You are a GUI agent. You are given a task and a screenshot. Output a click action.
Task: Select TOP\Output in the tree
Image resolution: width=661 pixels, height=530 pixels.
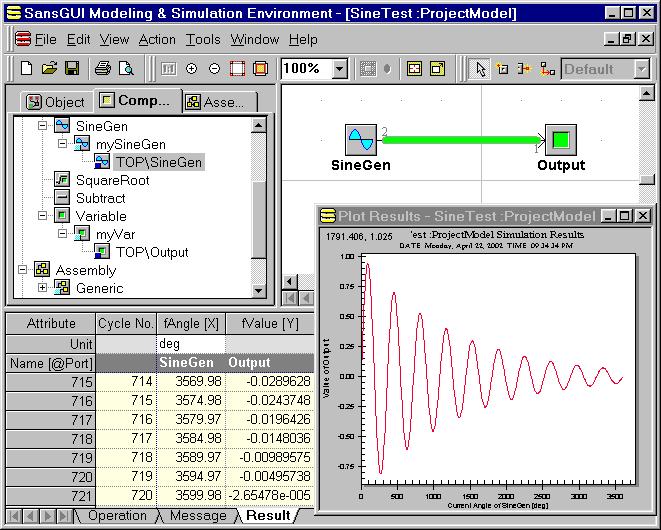click(x=151, y=252)
